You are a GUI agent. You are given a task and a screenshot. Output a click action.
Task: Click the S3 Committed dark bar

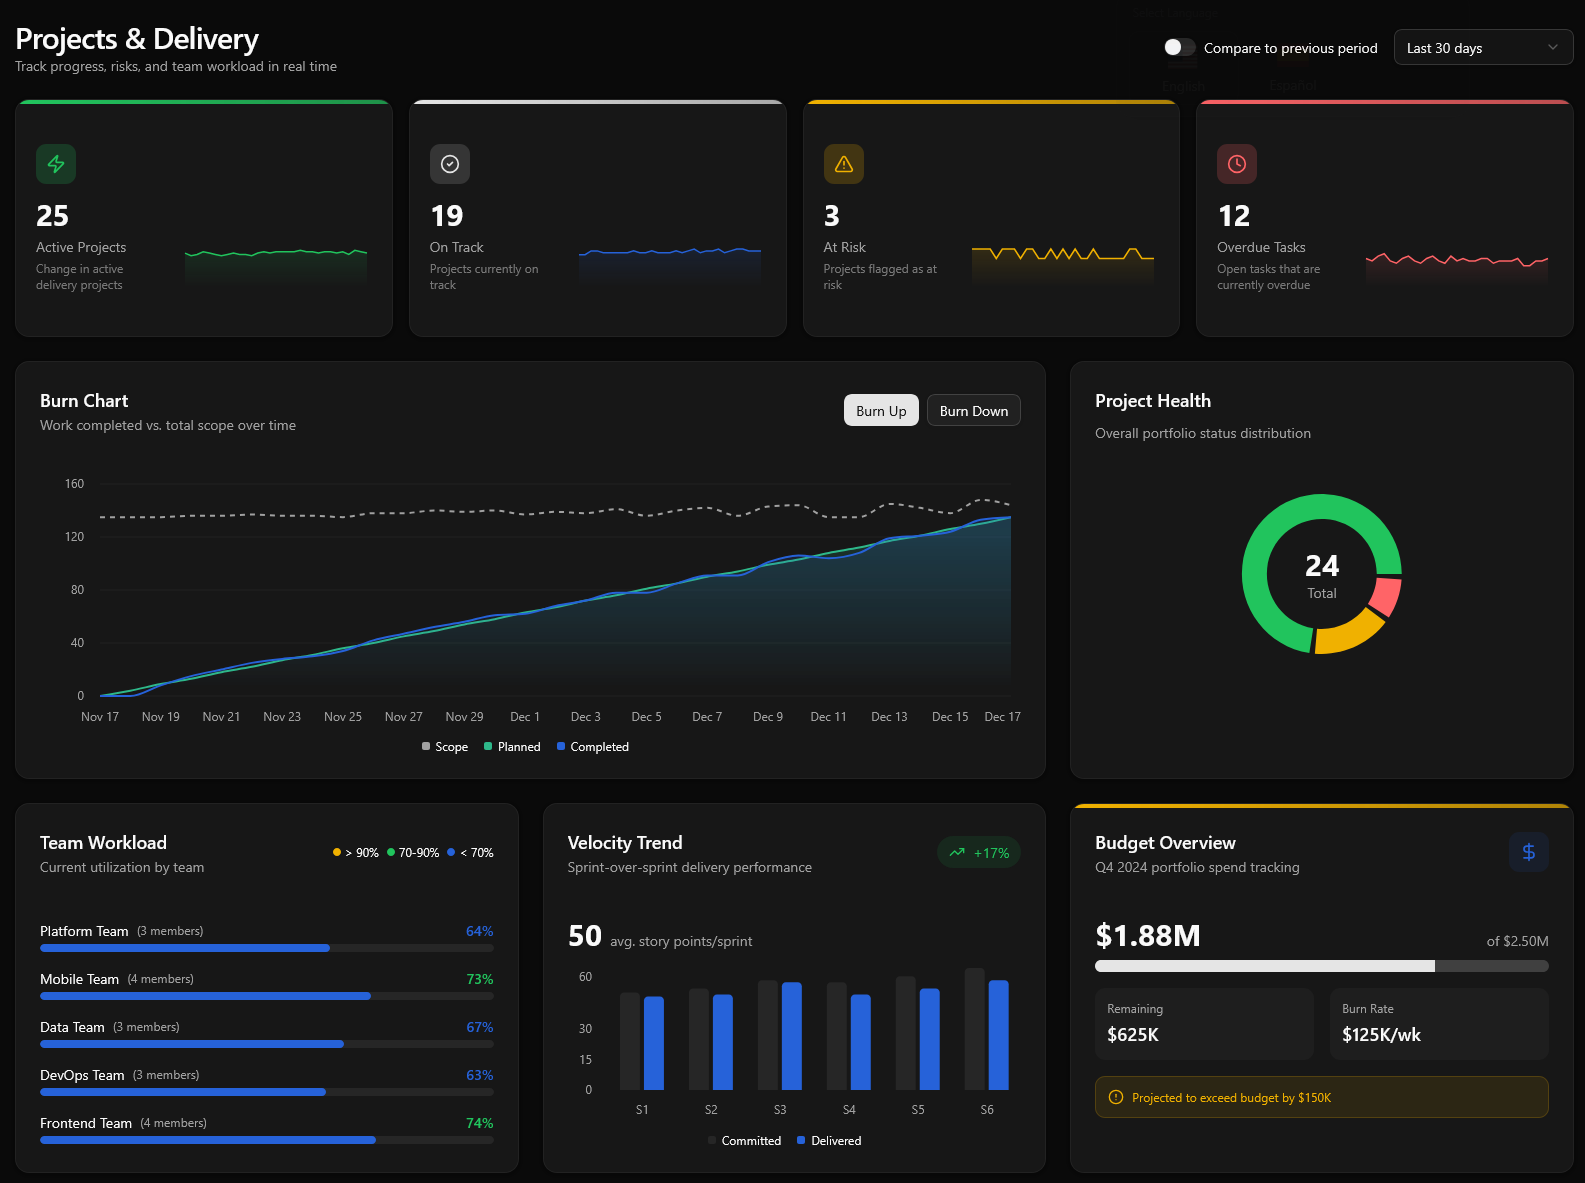coord(768,1035)
